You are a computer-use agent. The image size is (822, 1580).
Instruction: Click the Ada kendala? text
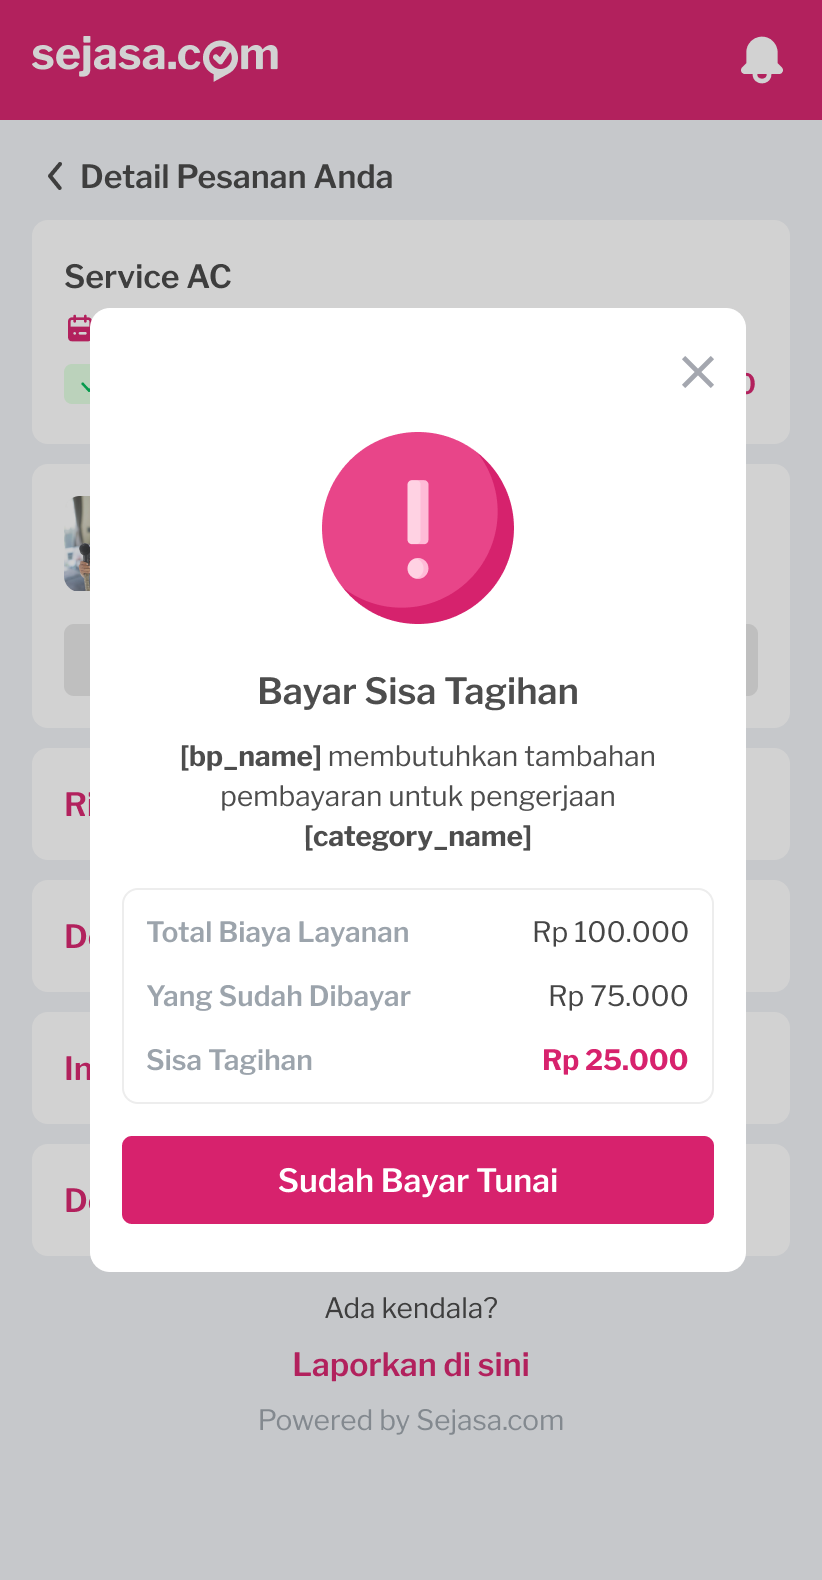411,1308
